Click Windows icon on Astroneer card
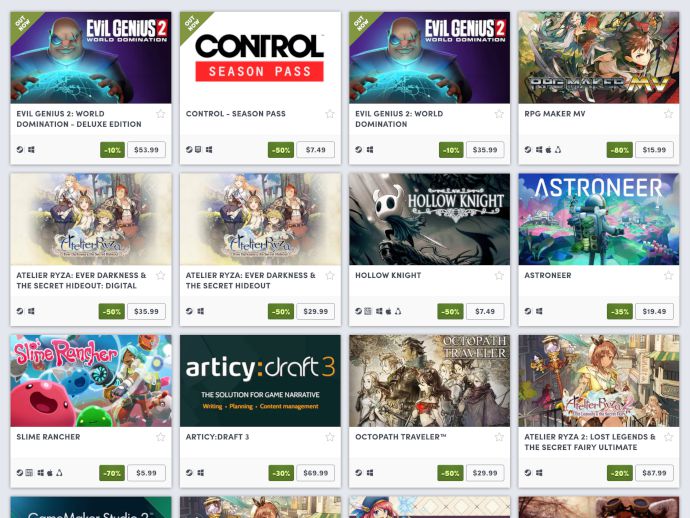This screenshot has height=518, width=690. click(539, 311)
